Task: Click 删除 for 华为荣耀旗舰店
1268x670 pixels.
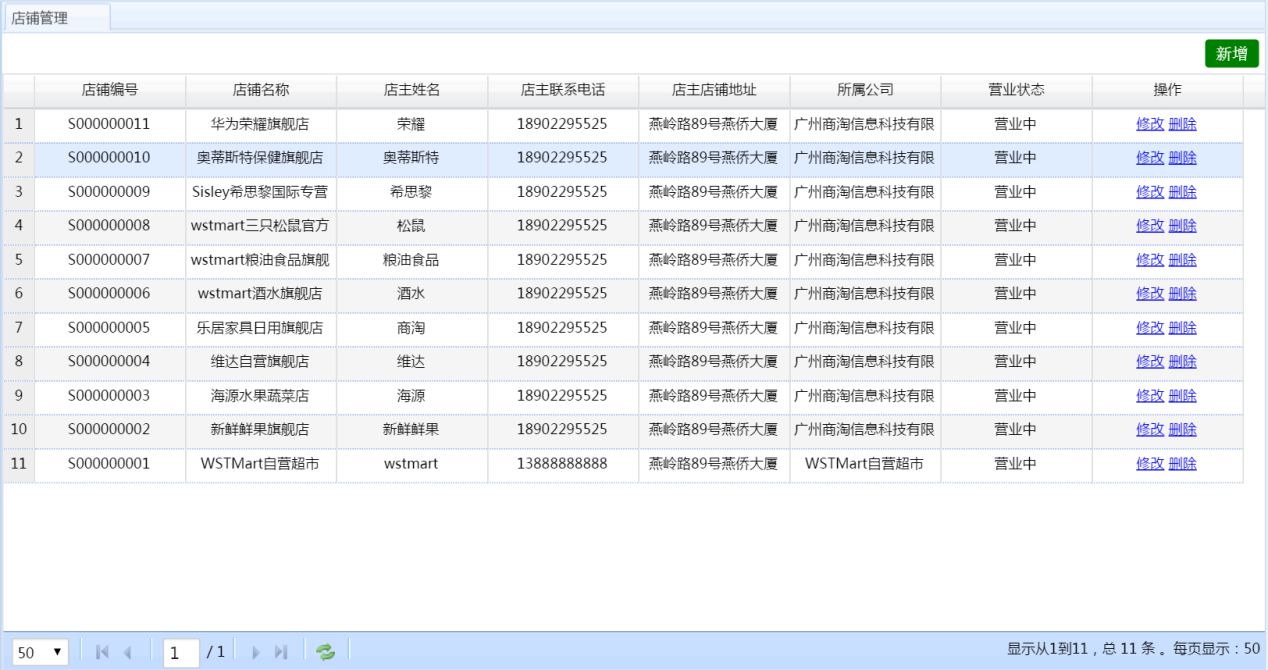Action: pyautogui.click(x=1182, y=125)
